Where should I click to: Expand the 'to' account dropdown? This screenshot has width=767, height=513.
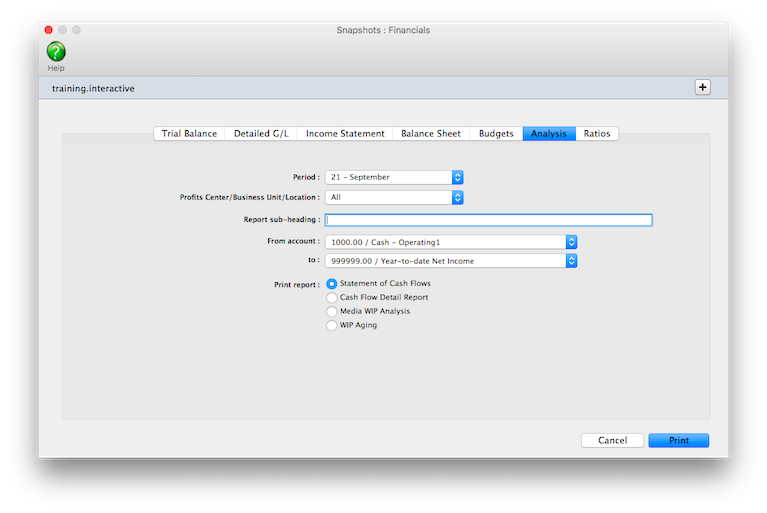pos(451,261)
